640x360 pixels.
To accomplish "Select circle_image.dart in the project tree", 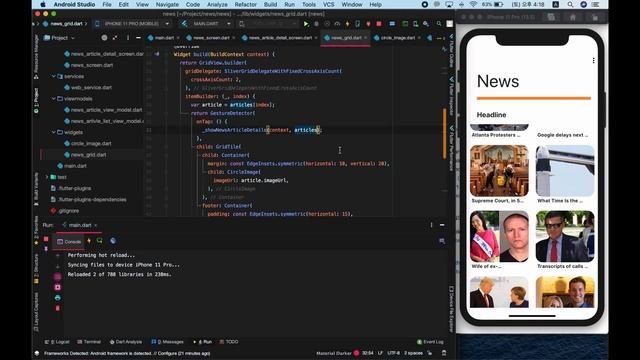I will pos(87,144).
